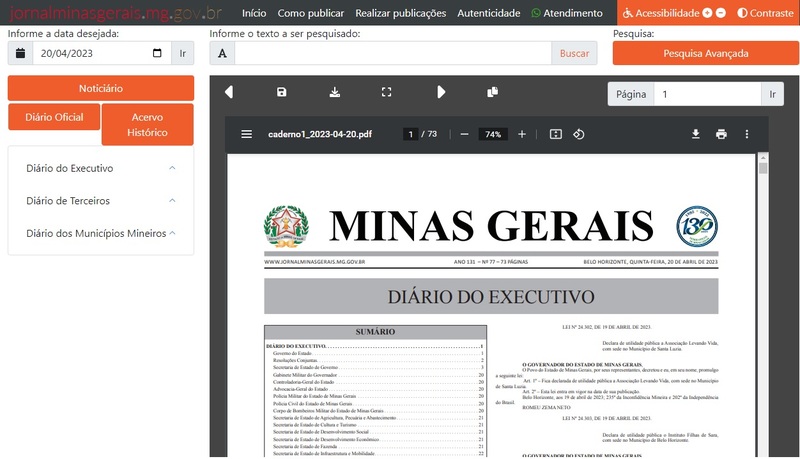Click the DIÁRIO DO EXECUTIVO banner in PDF

click(x=491, y=296)
